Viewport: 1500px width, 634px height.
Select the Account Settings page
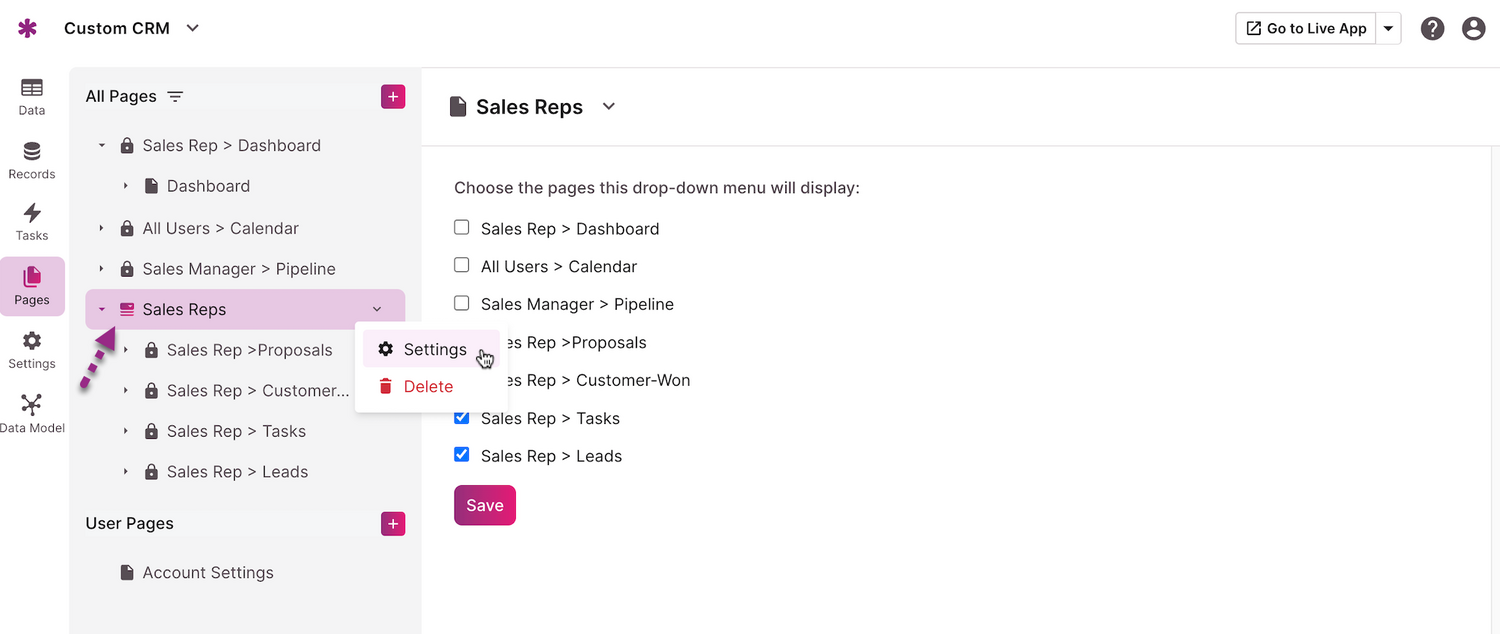207,573
